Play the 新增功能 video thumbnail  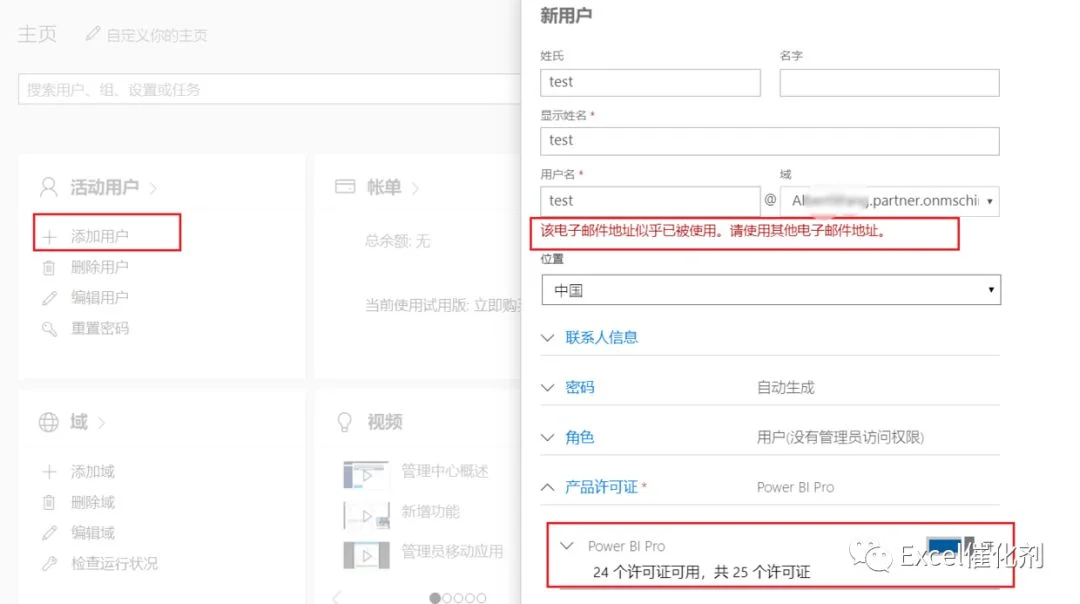366,515
